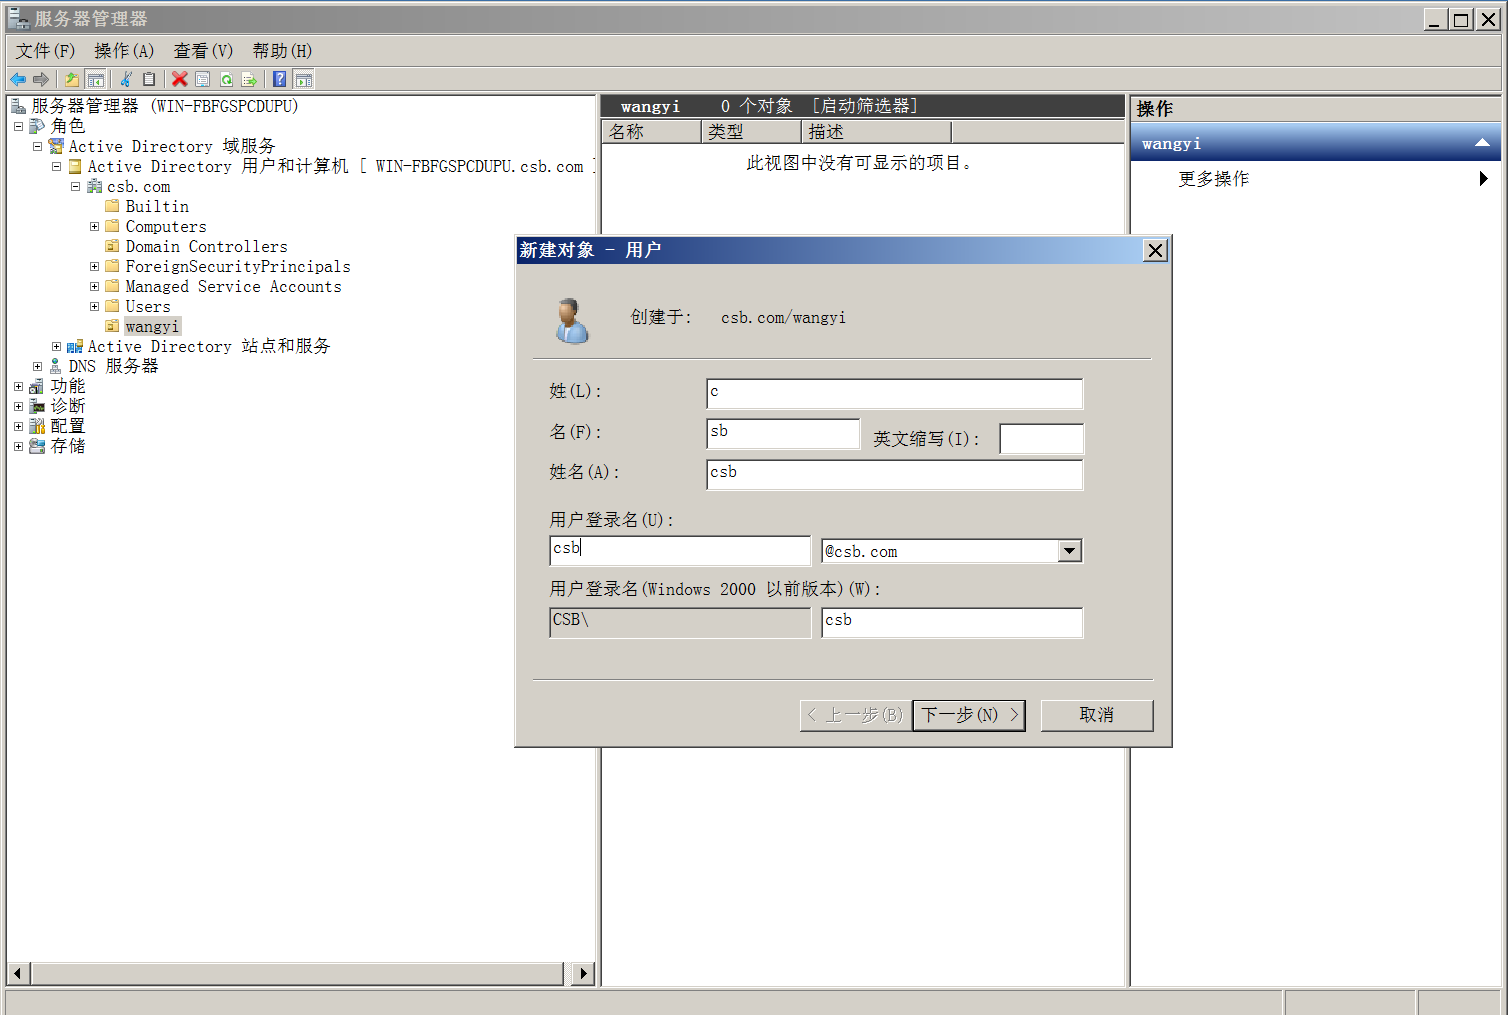1508x1015 pixels.
Task: Click the tree pane's right scroll arrow
Action: 583,973
